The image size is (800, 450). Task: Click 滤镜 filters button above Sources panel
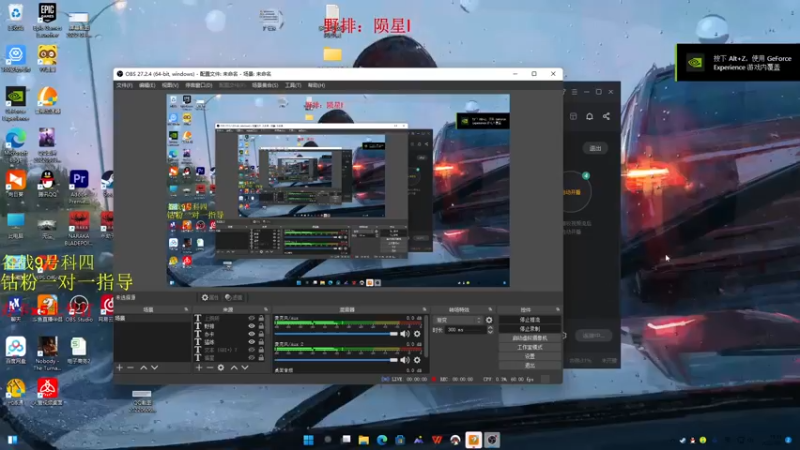(x=234, y=297)
